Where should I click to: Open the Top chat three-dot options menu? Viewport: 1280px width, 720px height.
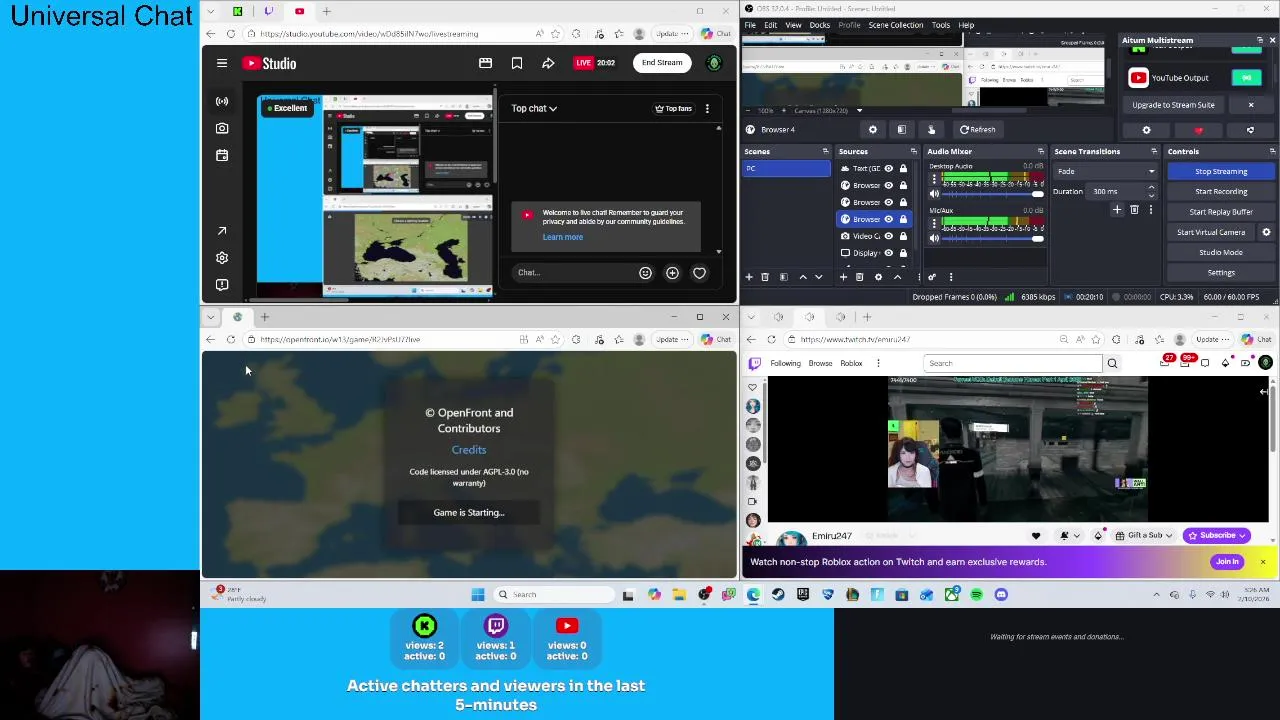point(707,108)
